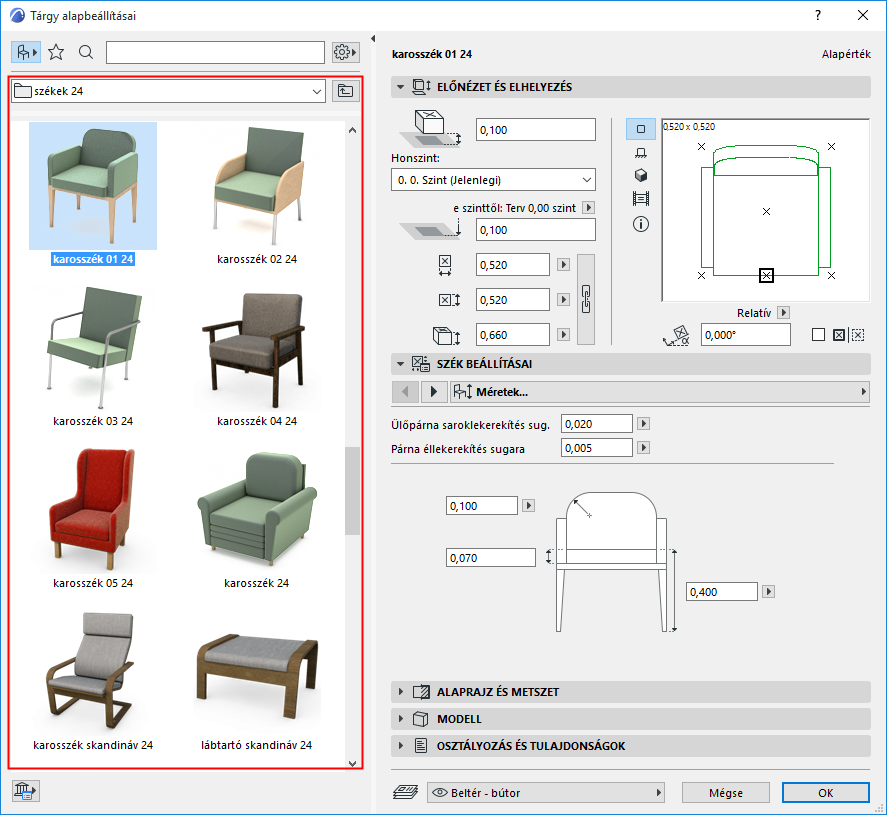Open the Beltér - bútor layer menu
The image size is (887, 815).
point(546,793)
